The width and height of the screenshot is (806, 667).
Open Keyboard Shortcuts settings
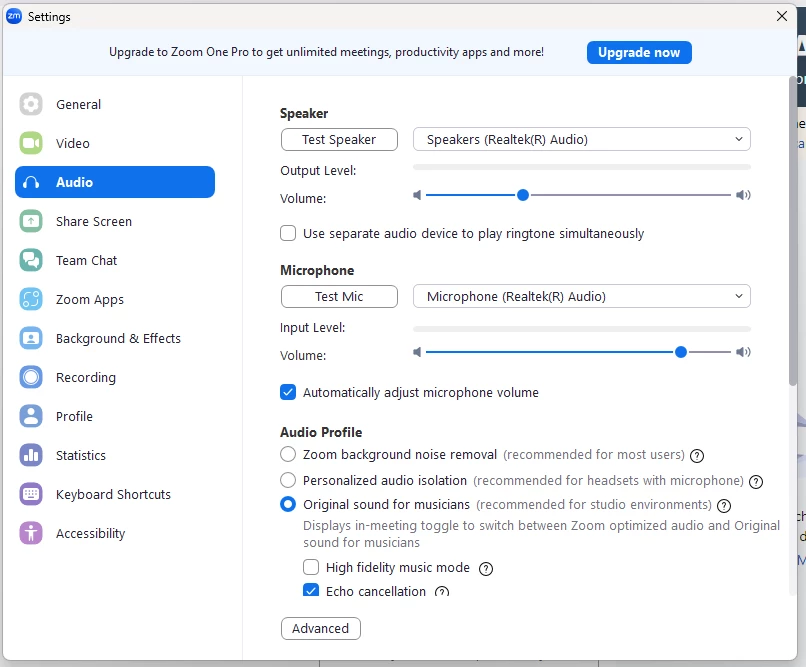(x=115, y=495)
